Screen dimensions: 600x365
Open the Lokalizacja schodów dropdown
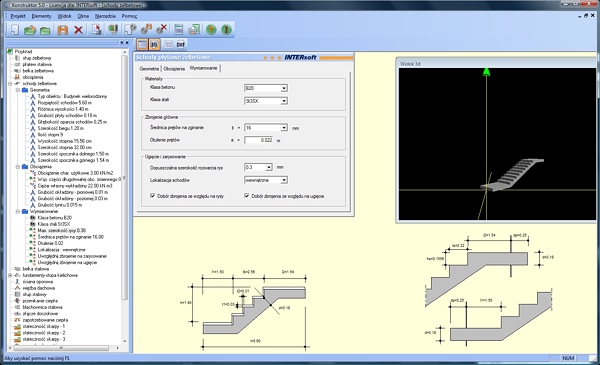(x=284, y=180)
